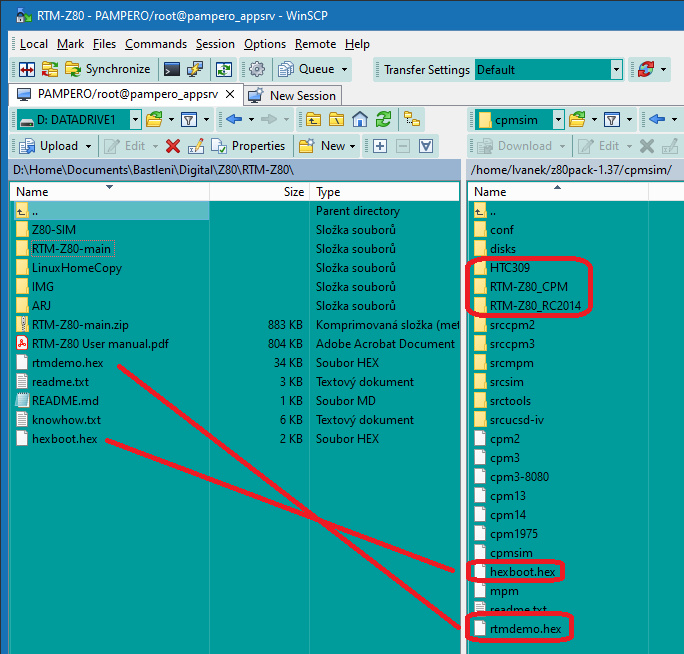Screen dimensions: 684x654
Task: Open the New Session tab
Action: (x=293, y=96)
